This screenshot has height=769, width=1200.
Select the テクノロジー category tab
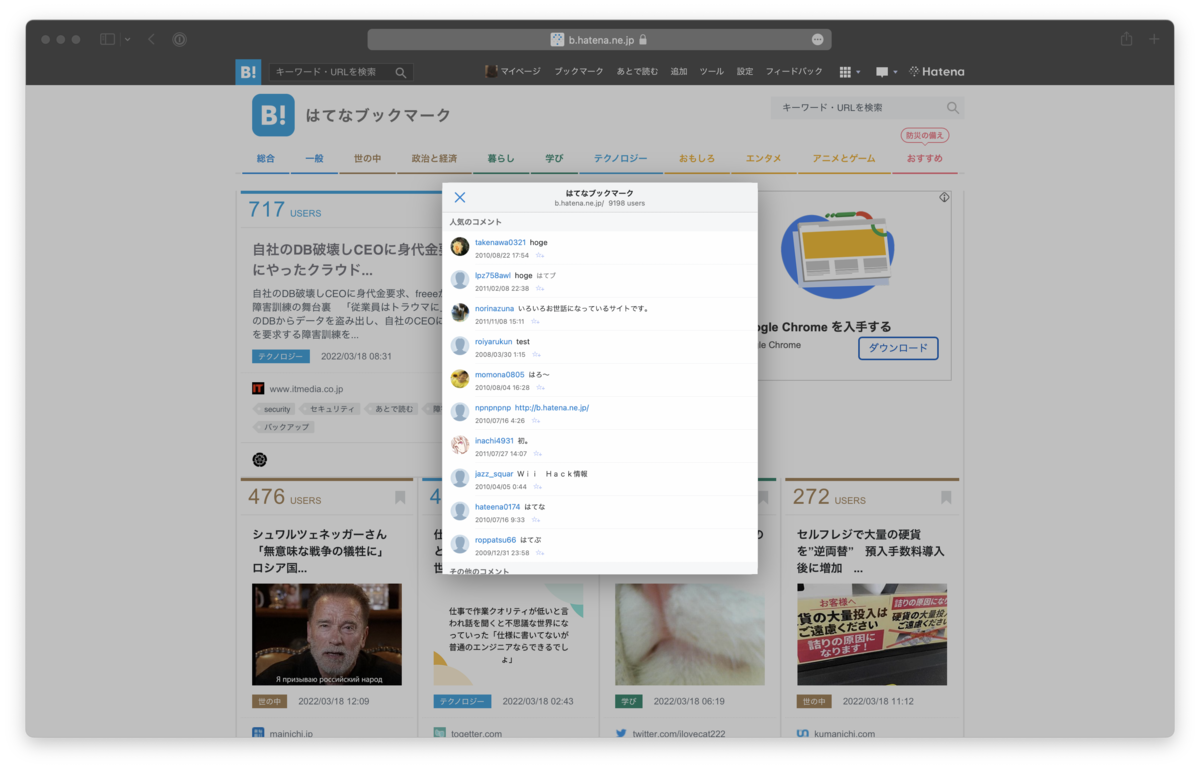pyautogui.click(x=621, y=159)
